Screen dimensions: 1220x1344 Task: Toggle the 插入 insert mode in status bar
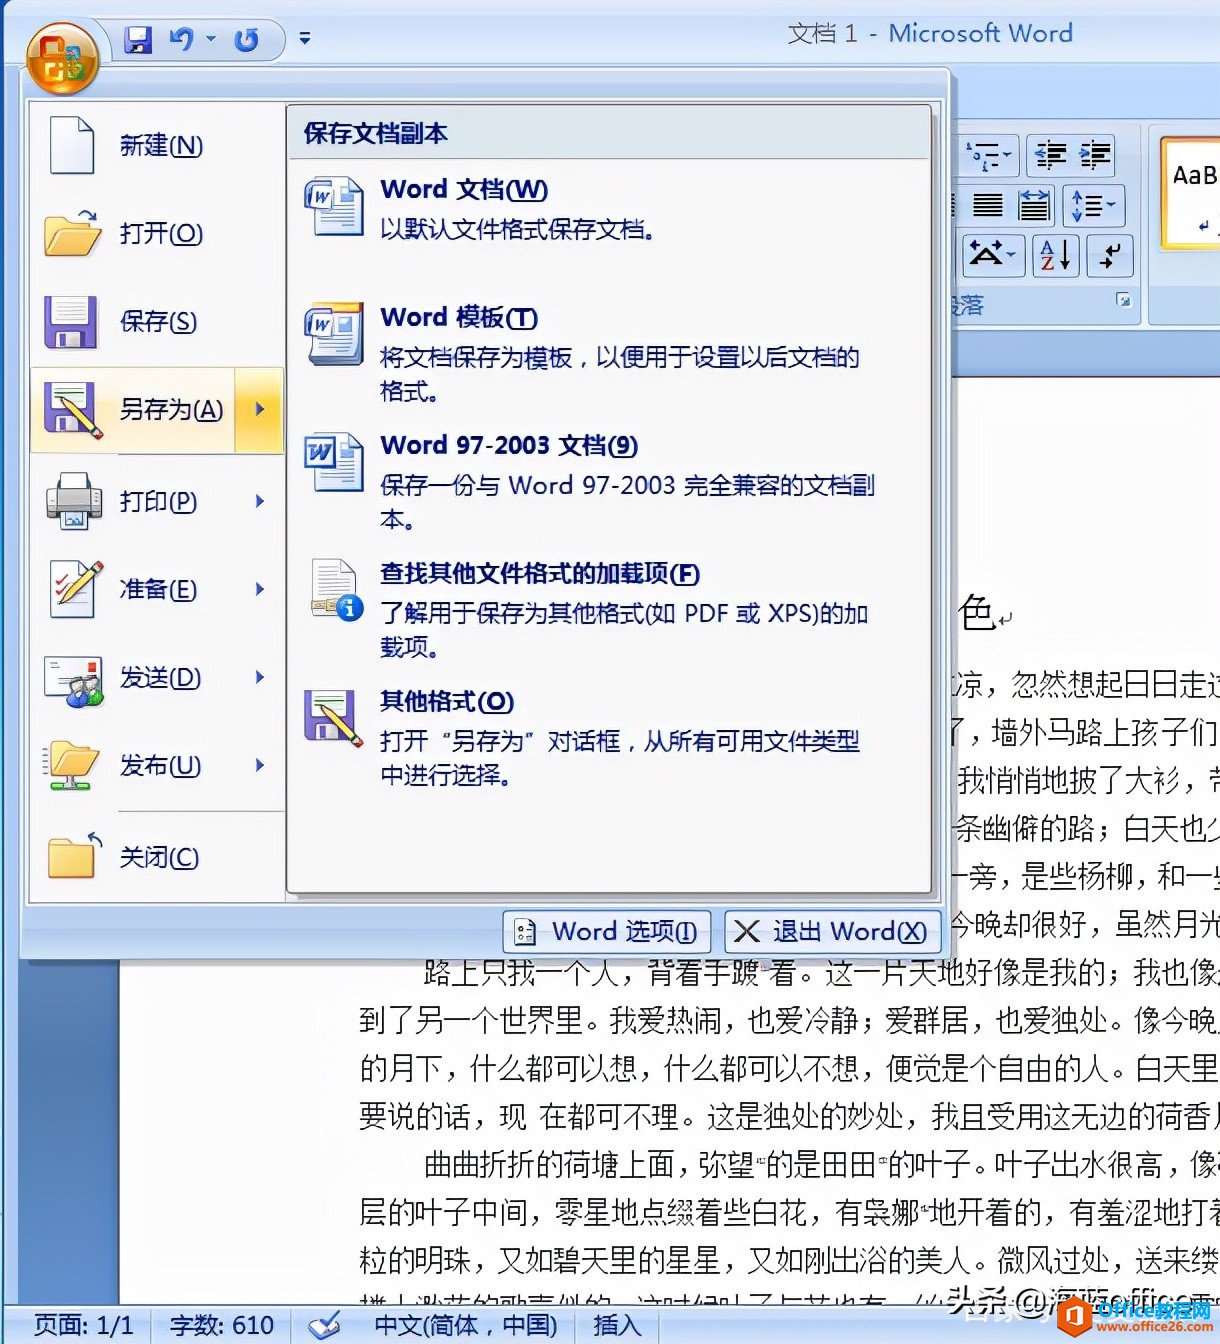[x=617, y=1326]
